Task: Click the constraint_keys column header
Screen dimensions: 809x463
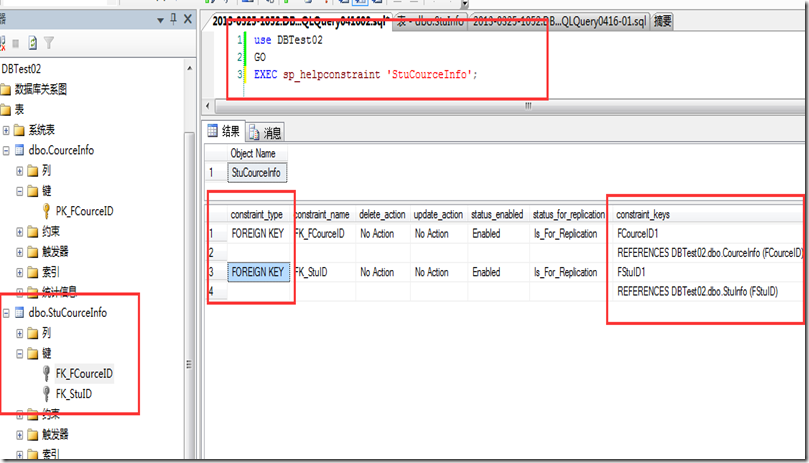Action: coord(706,214)
